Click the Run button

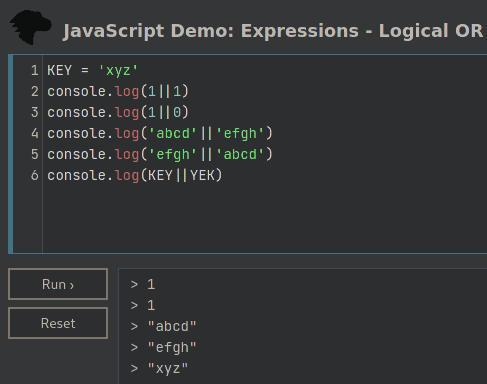click(x=58, y=284)
